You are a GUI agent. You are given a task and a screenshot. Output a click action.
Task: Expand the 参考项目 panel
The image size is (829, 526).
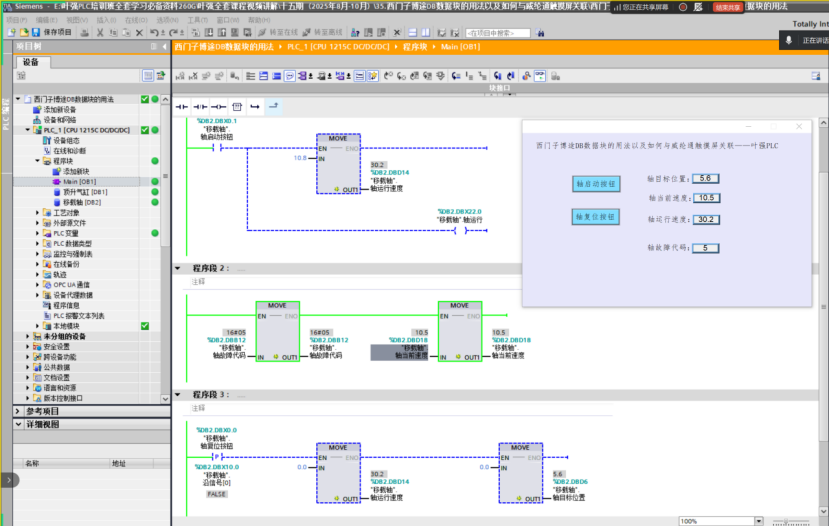(x=18, y=411)
